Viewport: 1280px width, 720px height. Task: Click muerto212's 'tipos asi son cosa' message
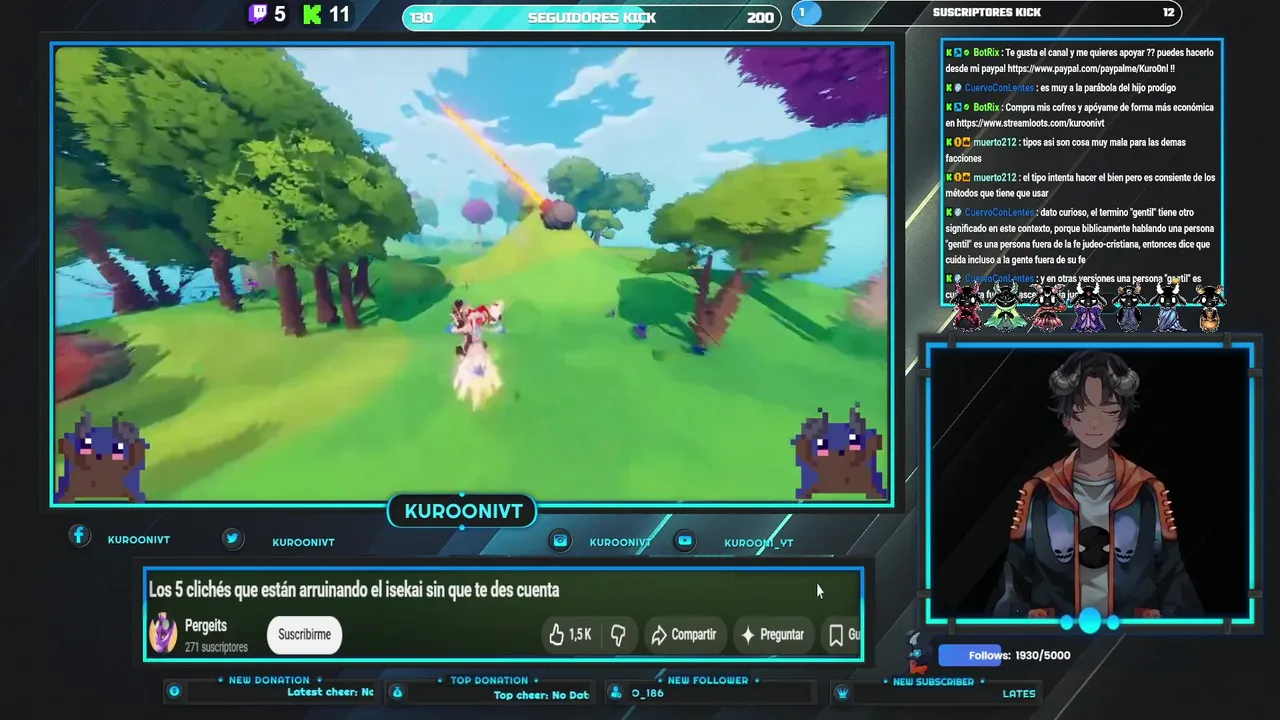click(1079, 150)
